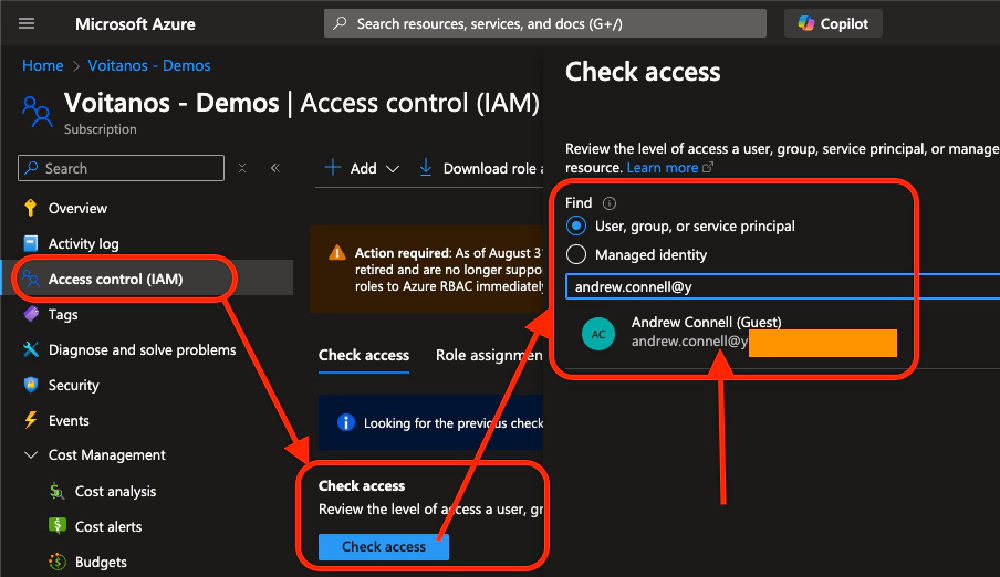Viewport: 1000px width, 577px height.
Task: Click the Tags icon
Action: 30,314
